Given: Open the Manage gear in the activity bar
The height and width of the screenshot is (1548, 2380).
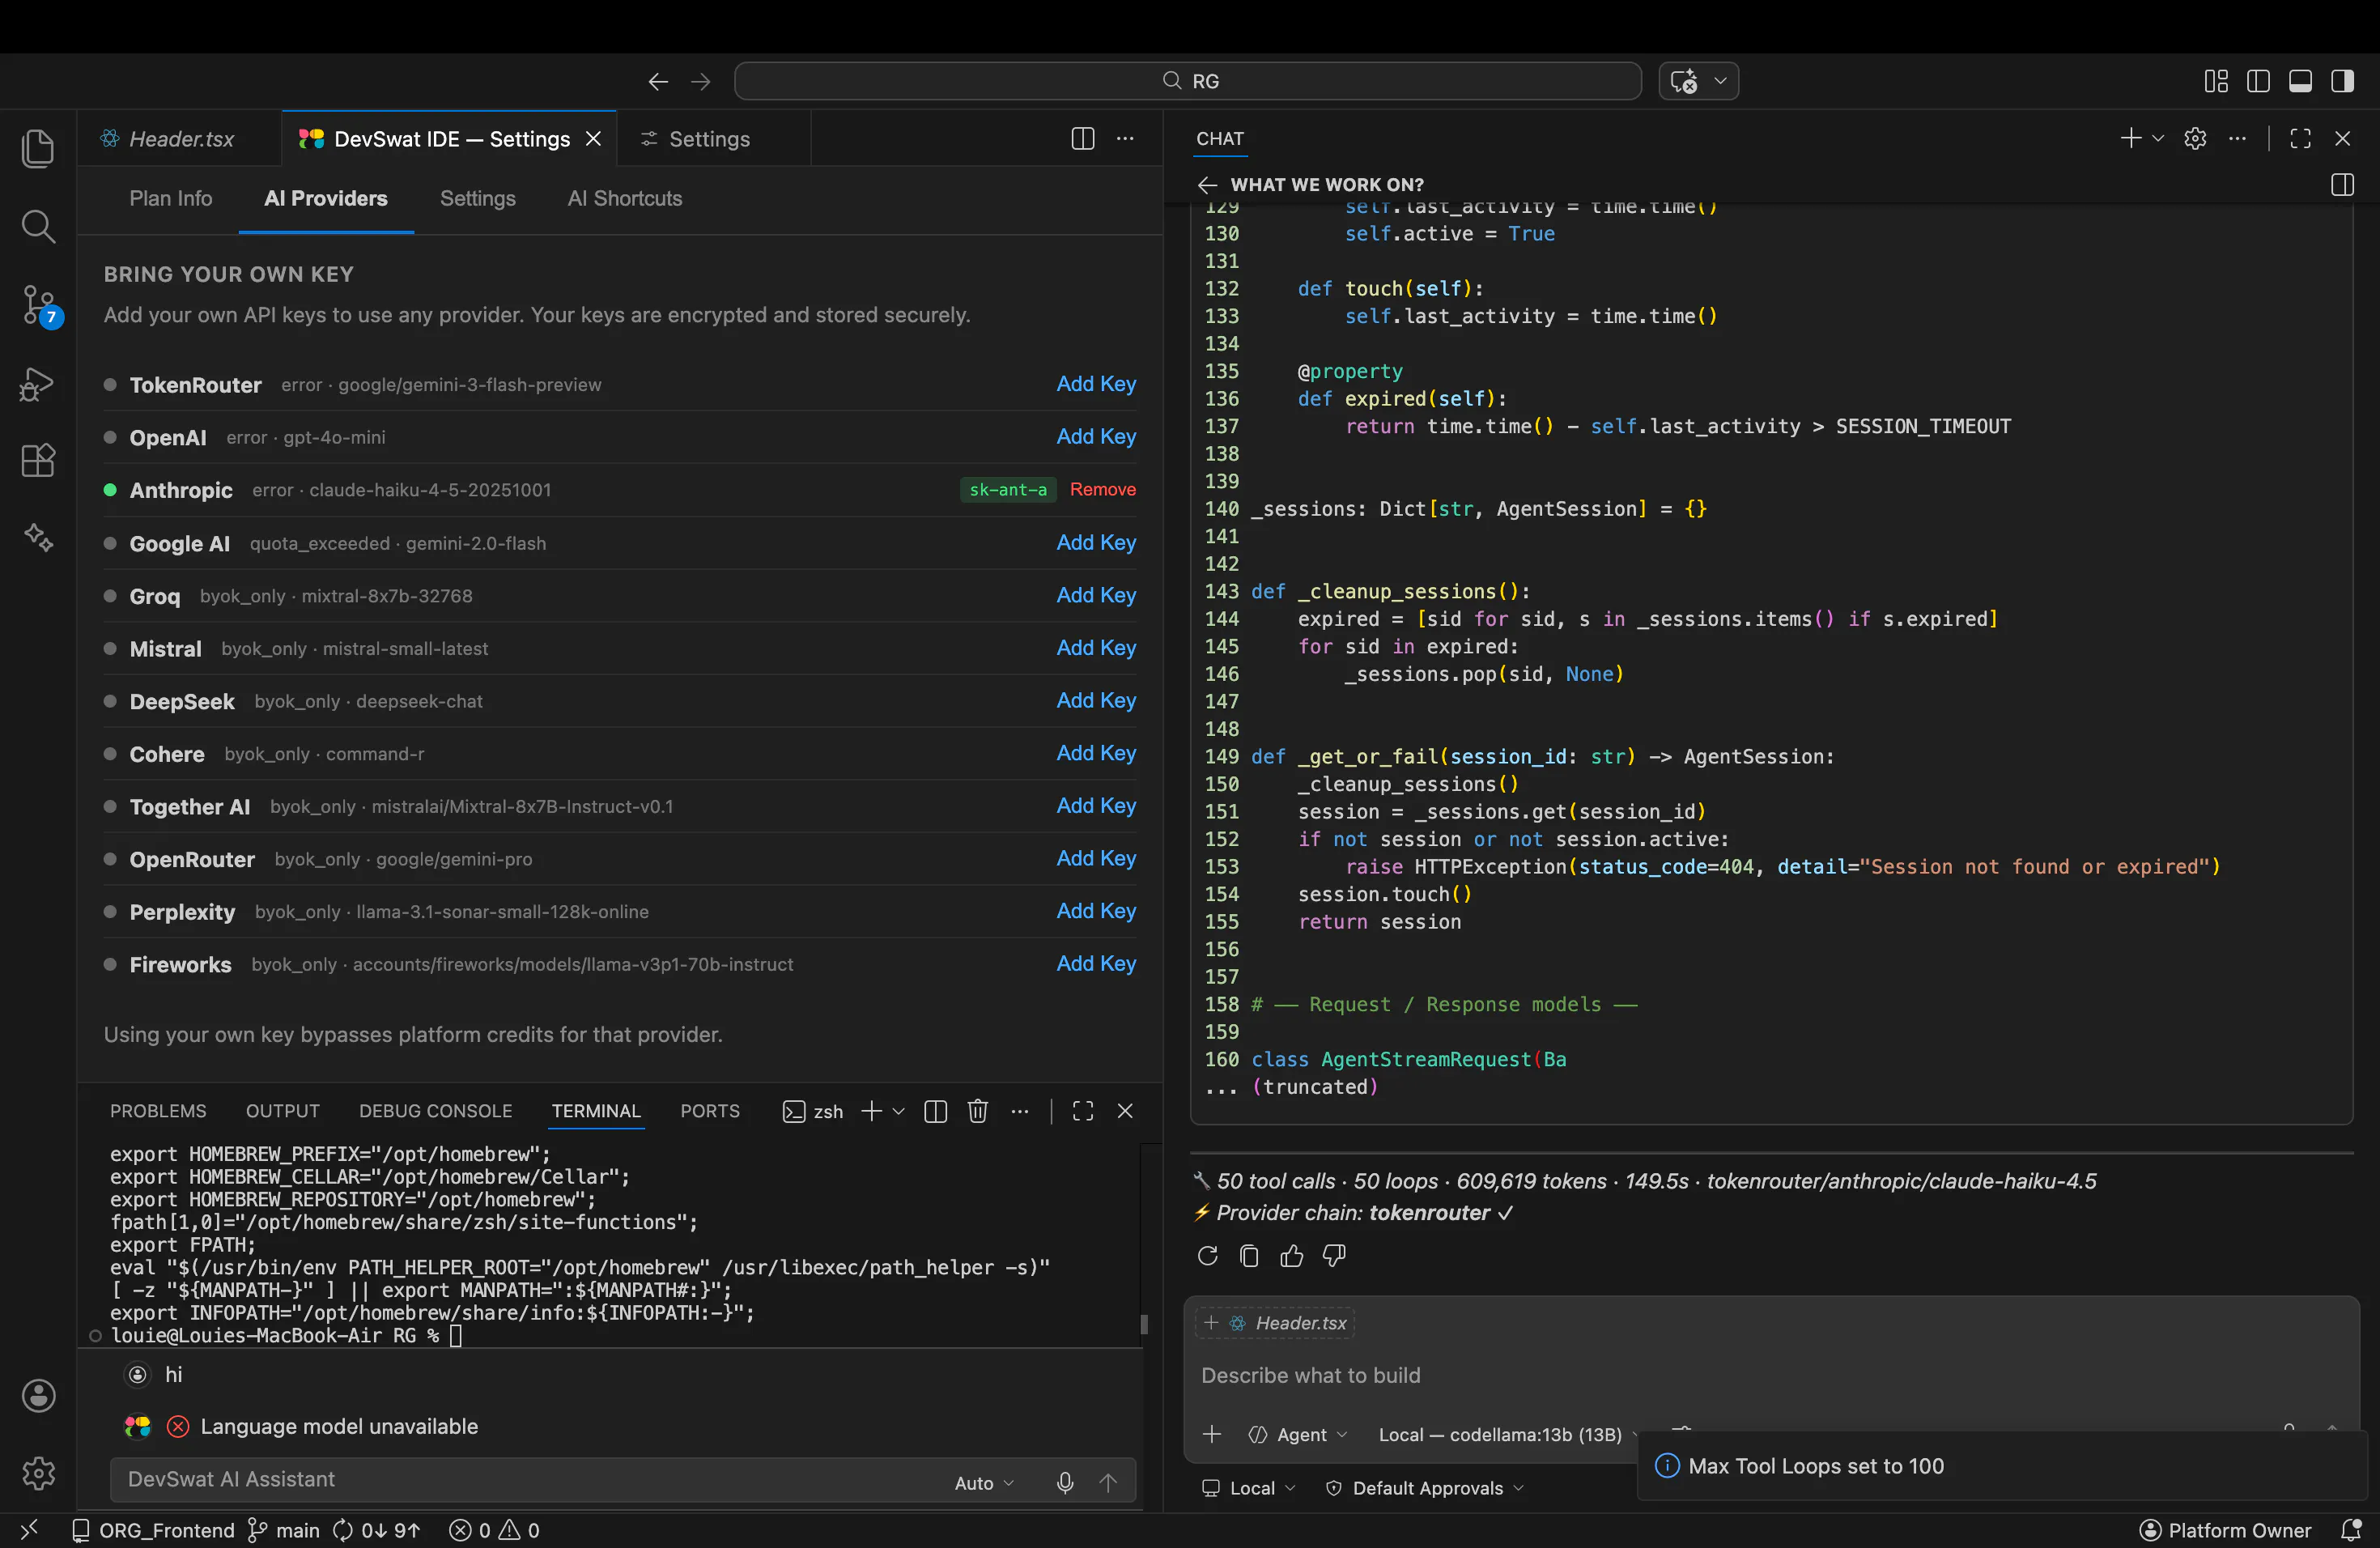Looking at the screenshot, I should click(x=38, y=1473).
